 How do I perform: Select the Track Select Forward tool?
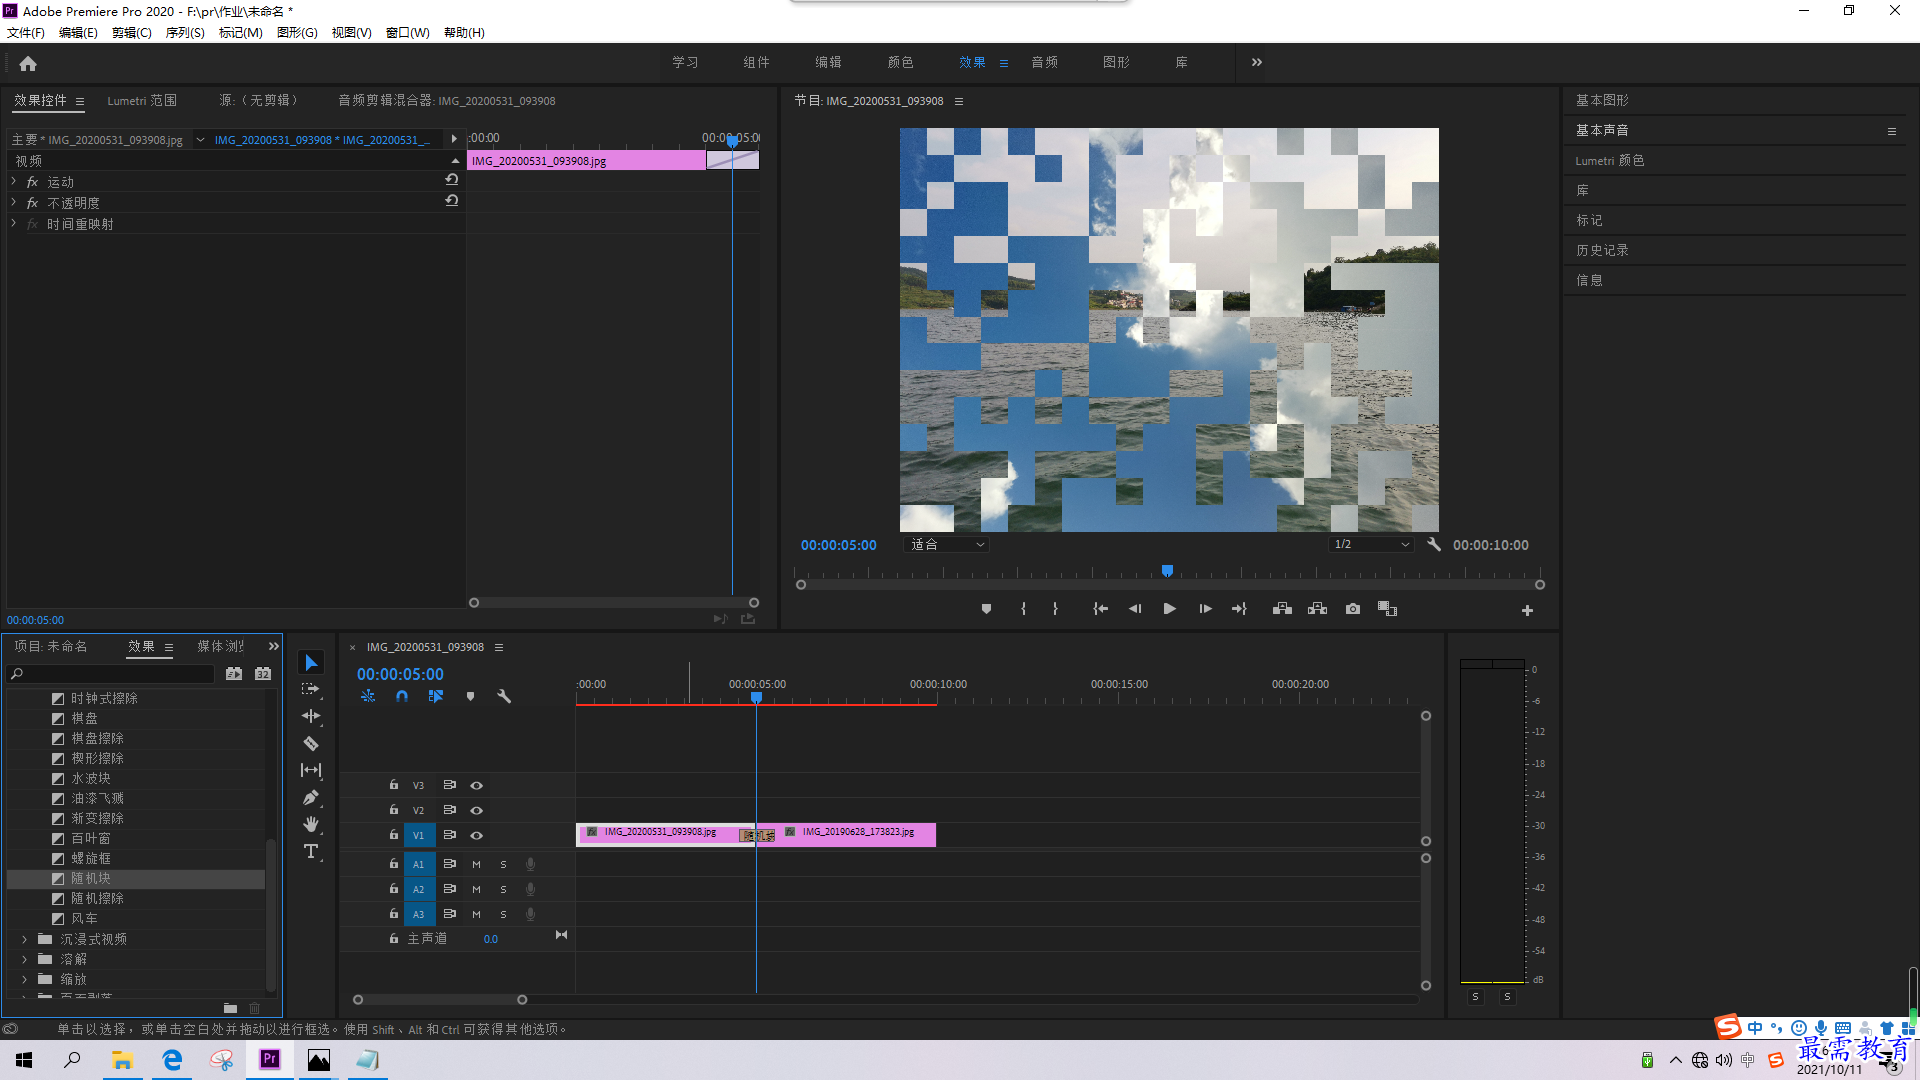(x=311, y=689)
